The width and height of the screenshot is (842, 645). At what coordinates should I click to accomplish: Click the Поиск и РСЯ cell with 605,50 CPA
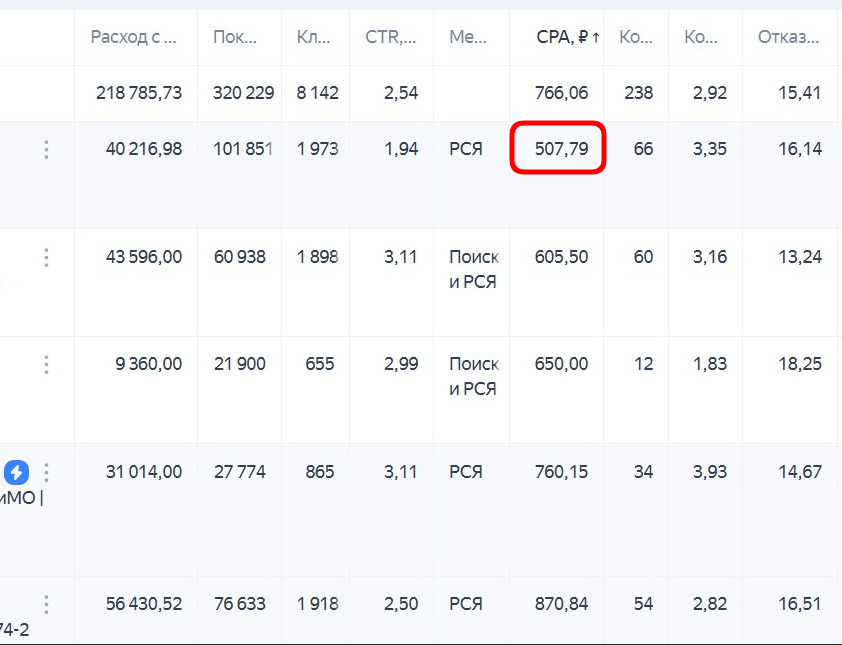[x=474, y=269]
